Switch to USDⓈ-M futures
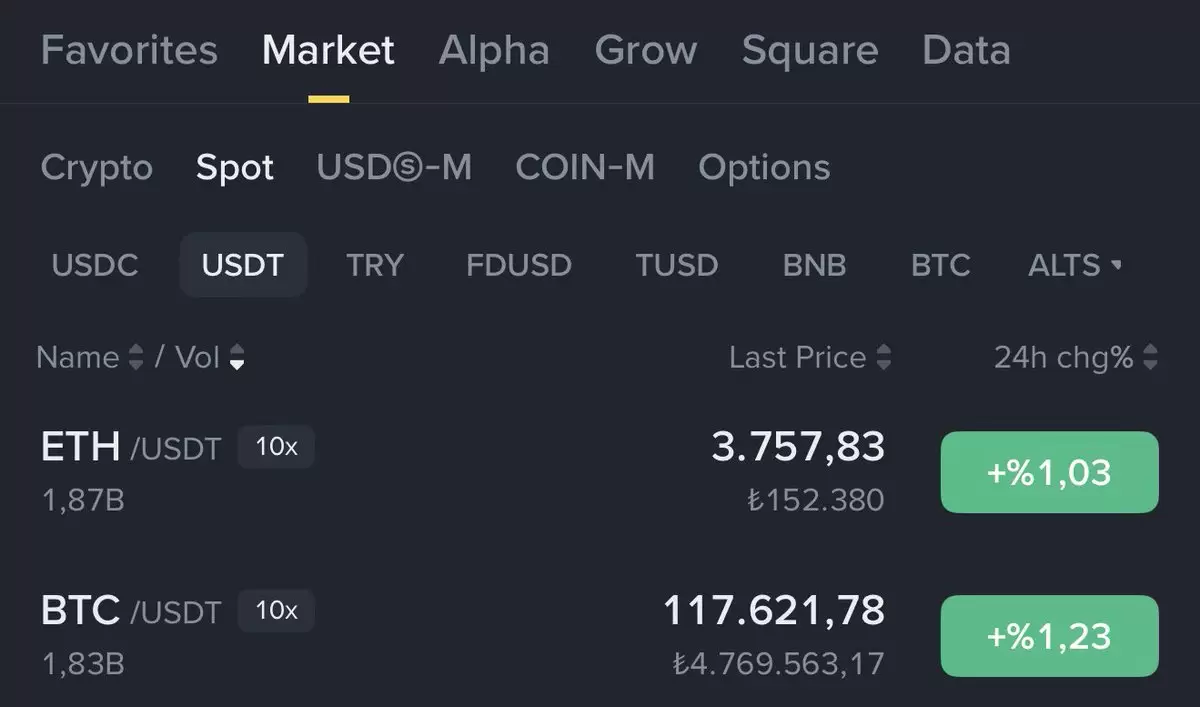 [394, 167]
